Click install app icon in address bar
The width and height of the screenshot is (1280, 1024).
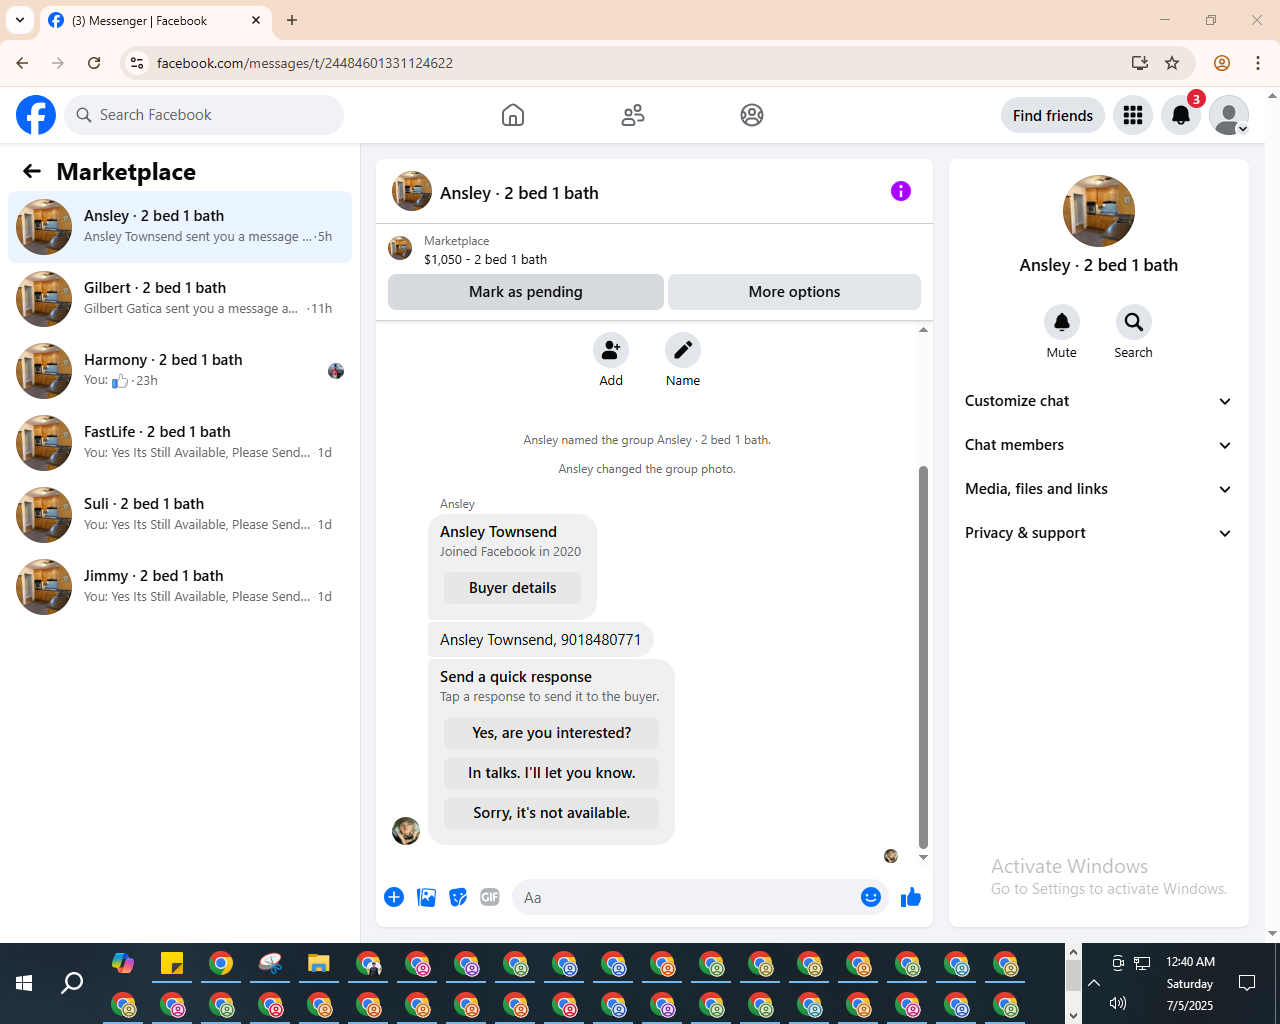tap(1140, 63)
